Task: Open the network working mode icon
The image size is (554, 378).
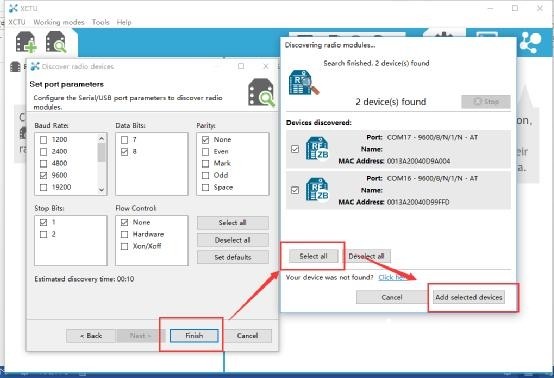Action: 531,43
